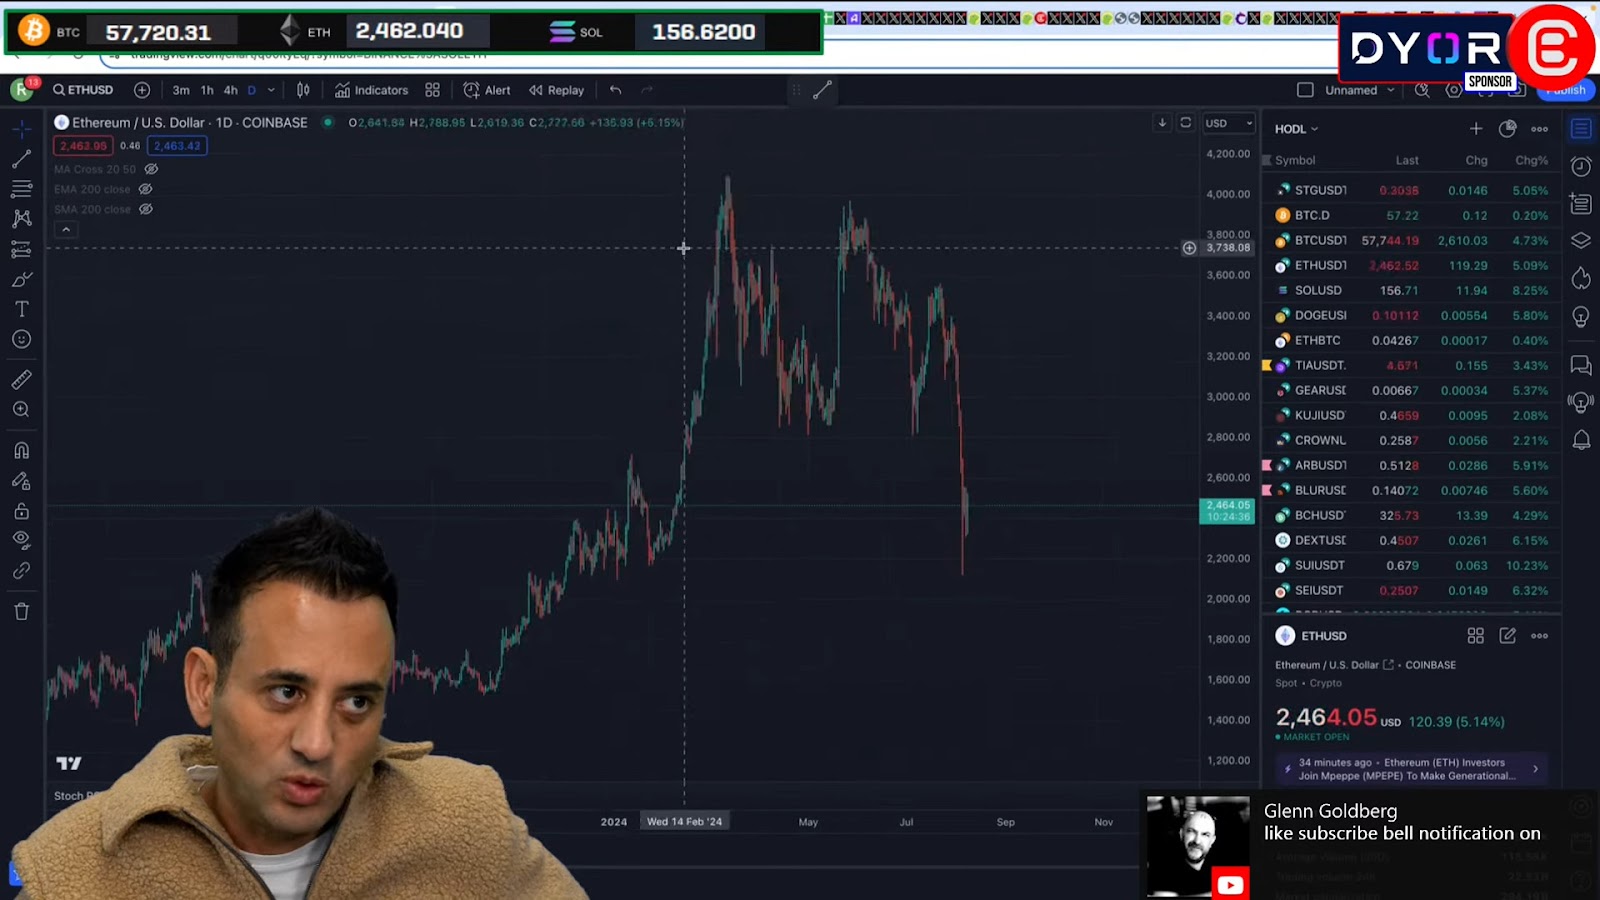Viewport: 1600px width, 900px height.
Task: Select the D daily timeframe
Action: tap(252, 90)
